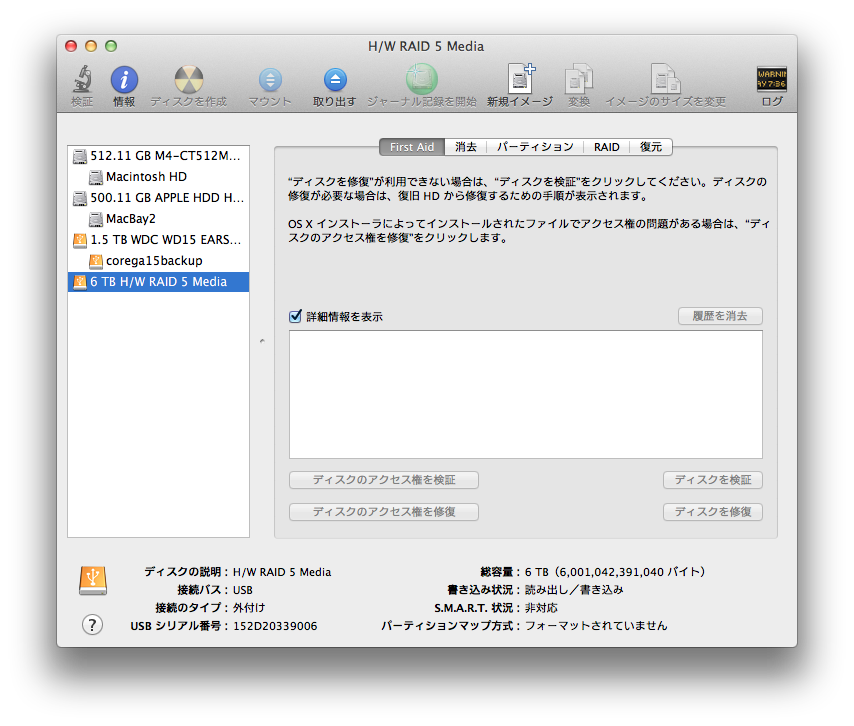Click the window title H/W RAID 5 Media
This screenshot has width=854, height=726.
426,46
